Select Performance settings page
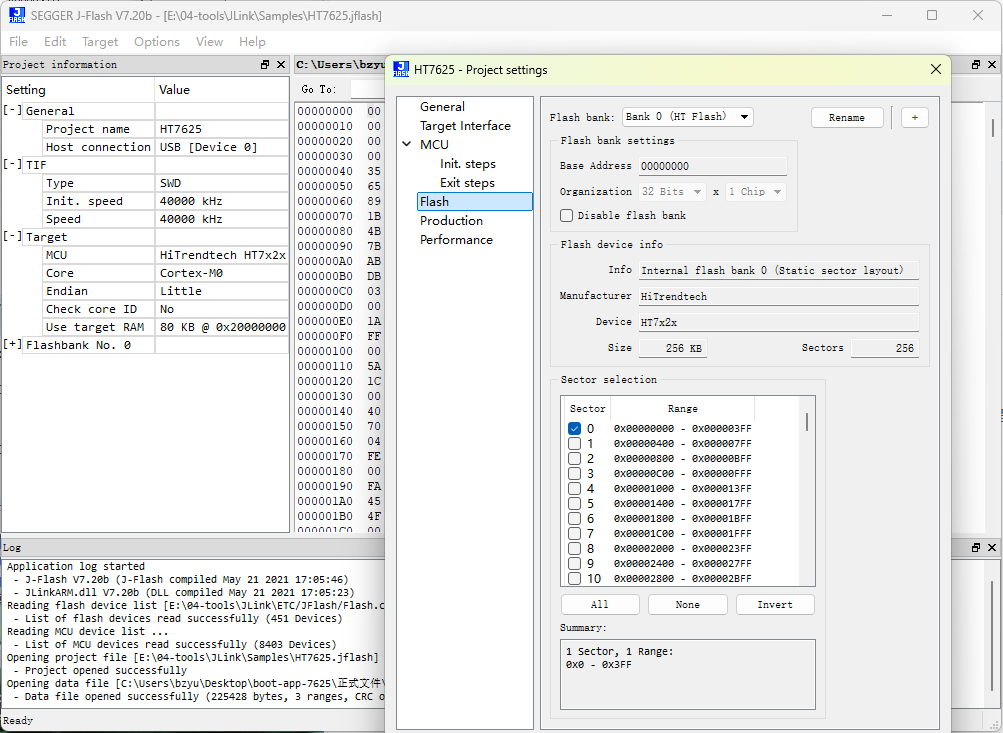This screenshot has width=1003, height=733. [456, 240]
